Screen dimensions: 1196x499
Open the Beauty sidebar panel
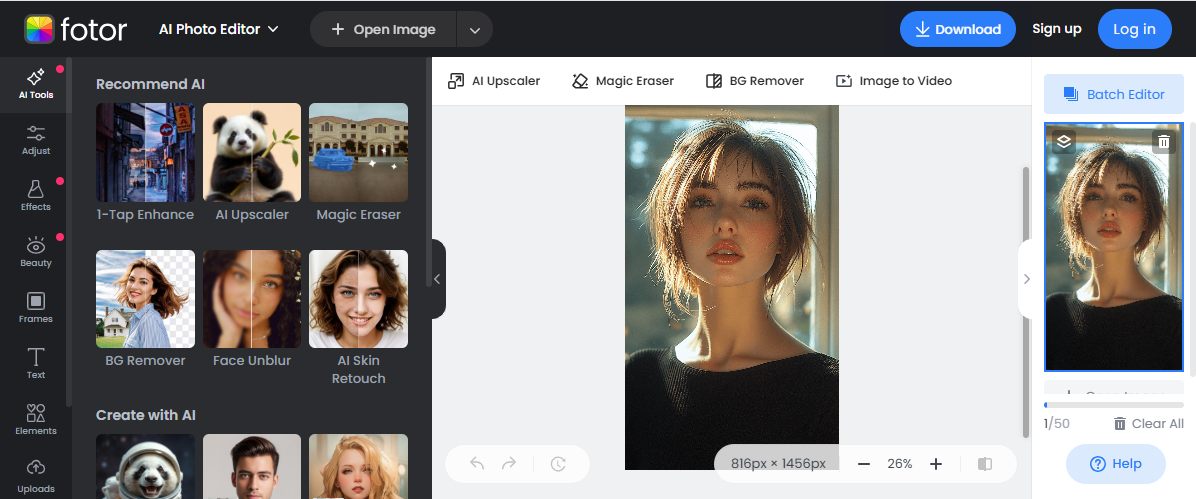pyautogui.click(x=36, y=253)
